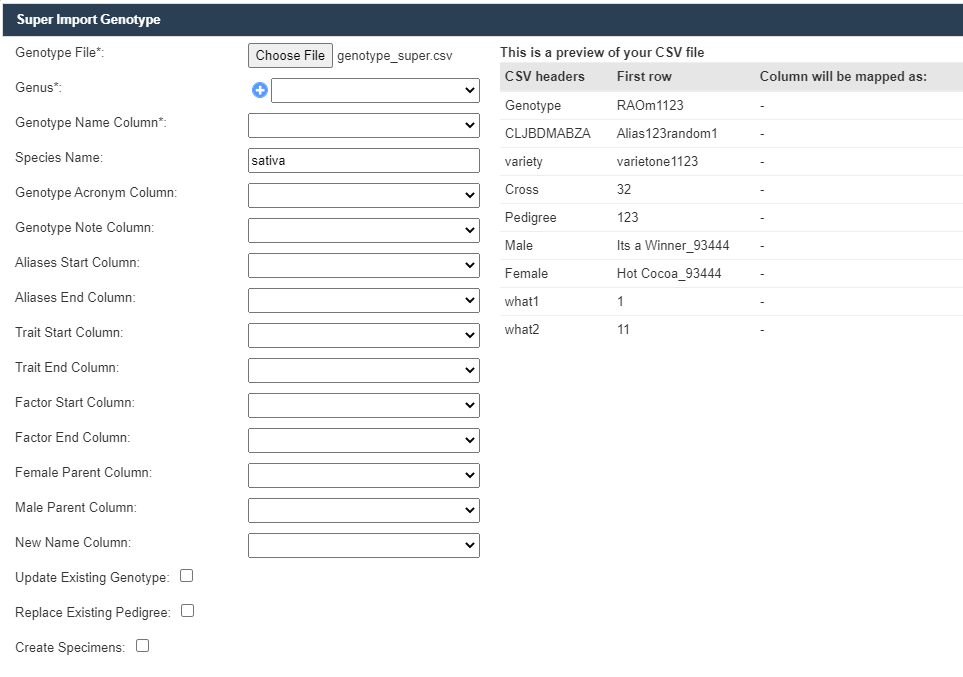Select the Aliases Start Column dropdown

point(364,266)
